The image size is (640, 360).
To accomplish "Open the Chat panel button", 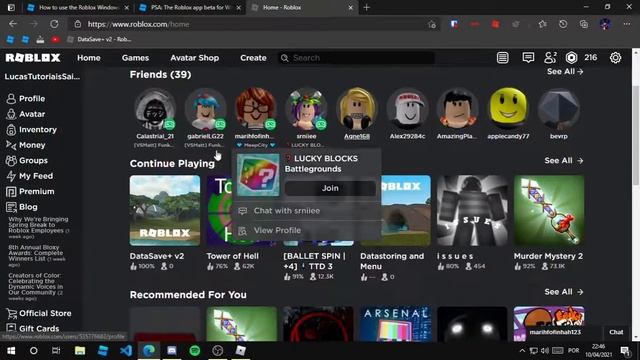I will click(616, 332).
